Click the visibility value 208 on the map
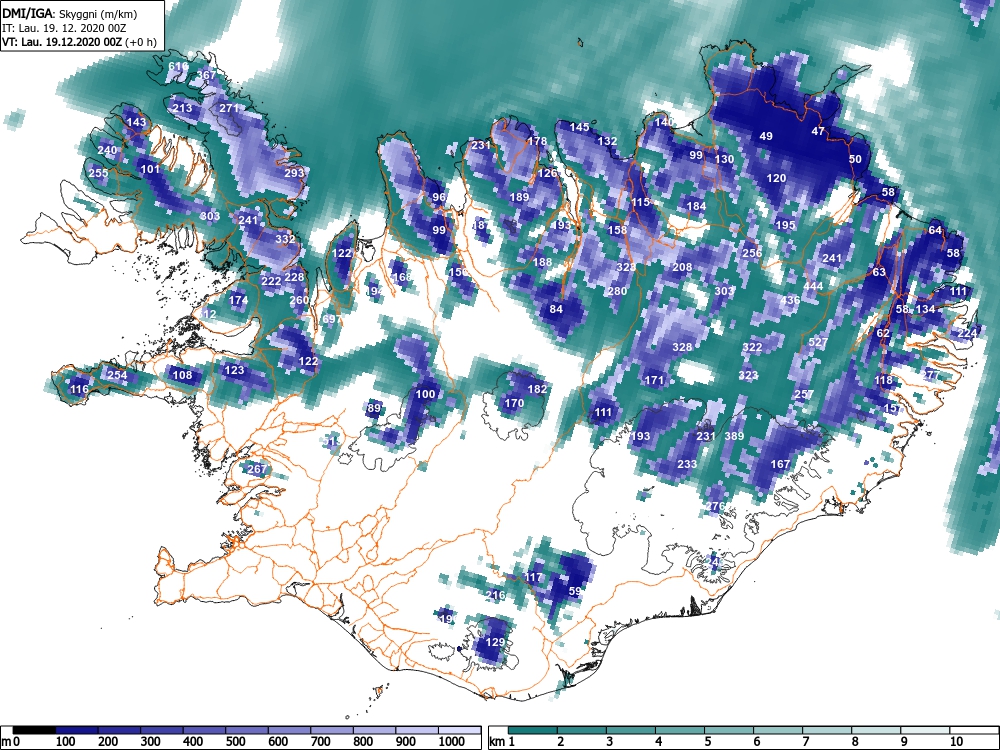Viewport: 1000px width, 750px height. click(x=682, y=267)
